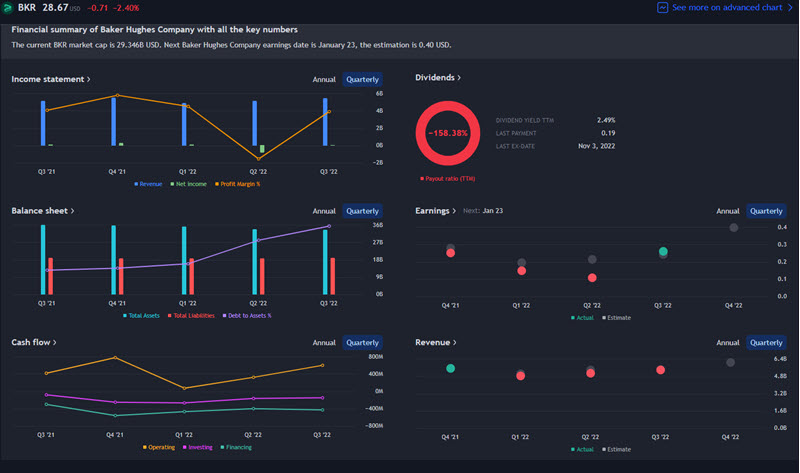Screen dimensions: 800x473
Task: Click the Estimate legend under Revenue chart
Action: point(616,450)
